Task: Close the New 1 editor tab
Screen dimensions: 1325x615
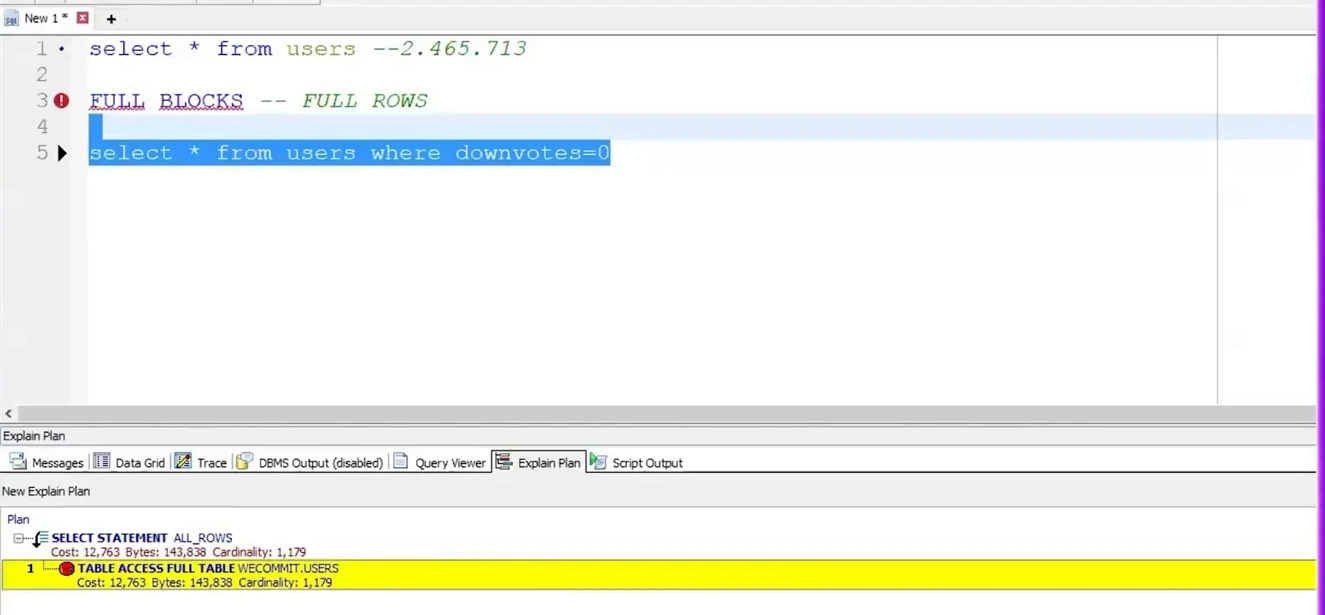Action: pos(83,18)
